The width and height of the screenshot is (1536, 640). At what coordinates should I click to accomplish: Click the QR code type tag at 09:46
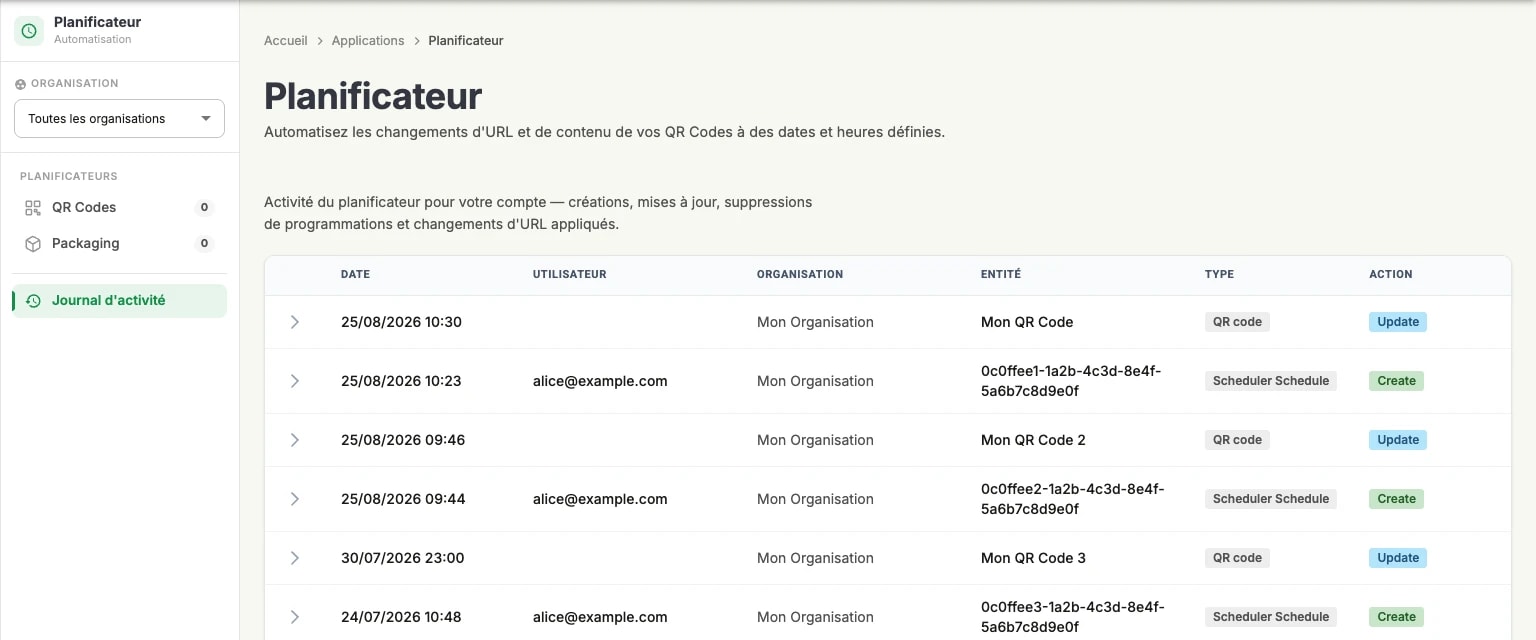pyautogui.click(x=1237, y=440)
